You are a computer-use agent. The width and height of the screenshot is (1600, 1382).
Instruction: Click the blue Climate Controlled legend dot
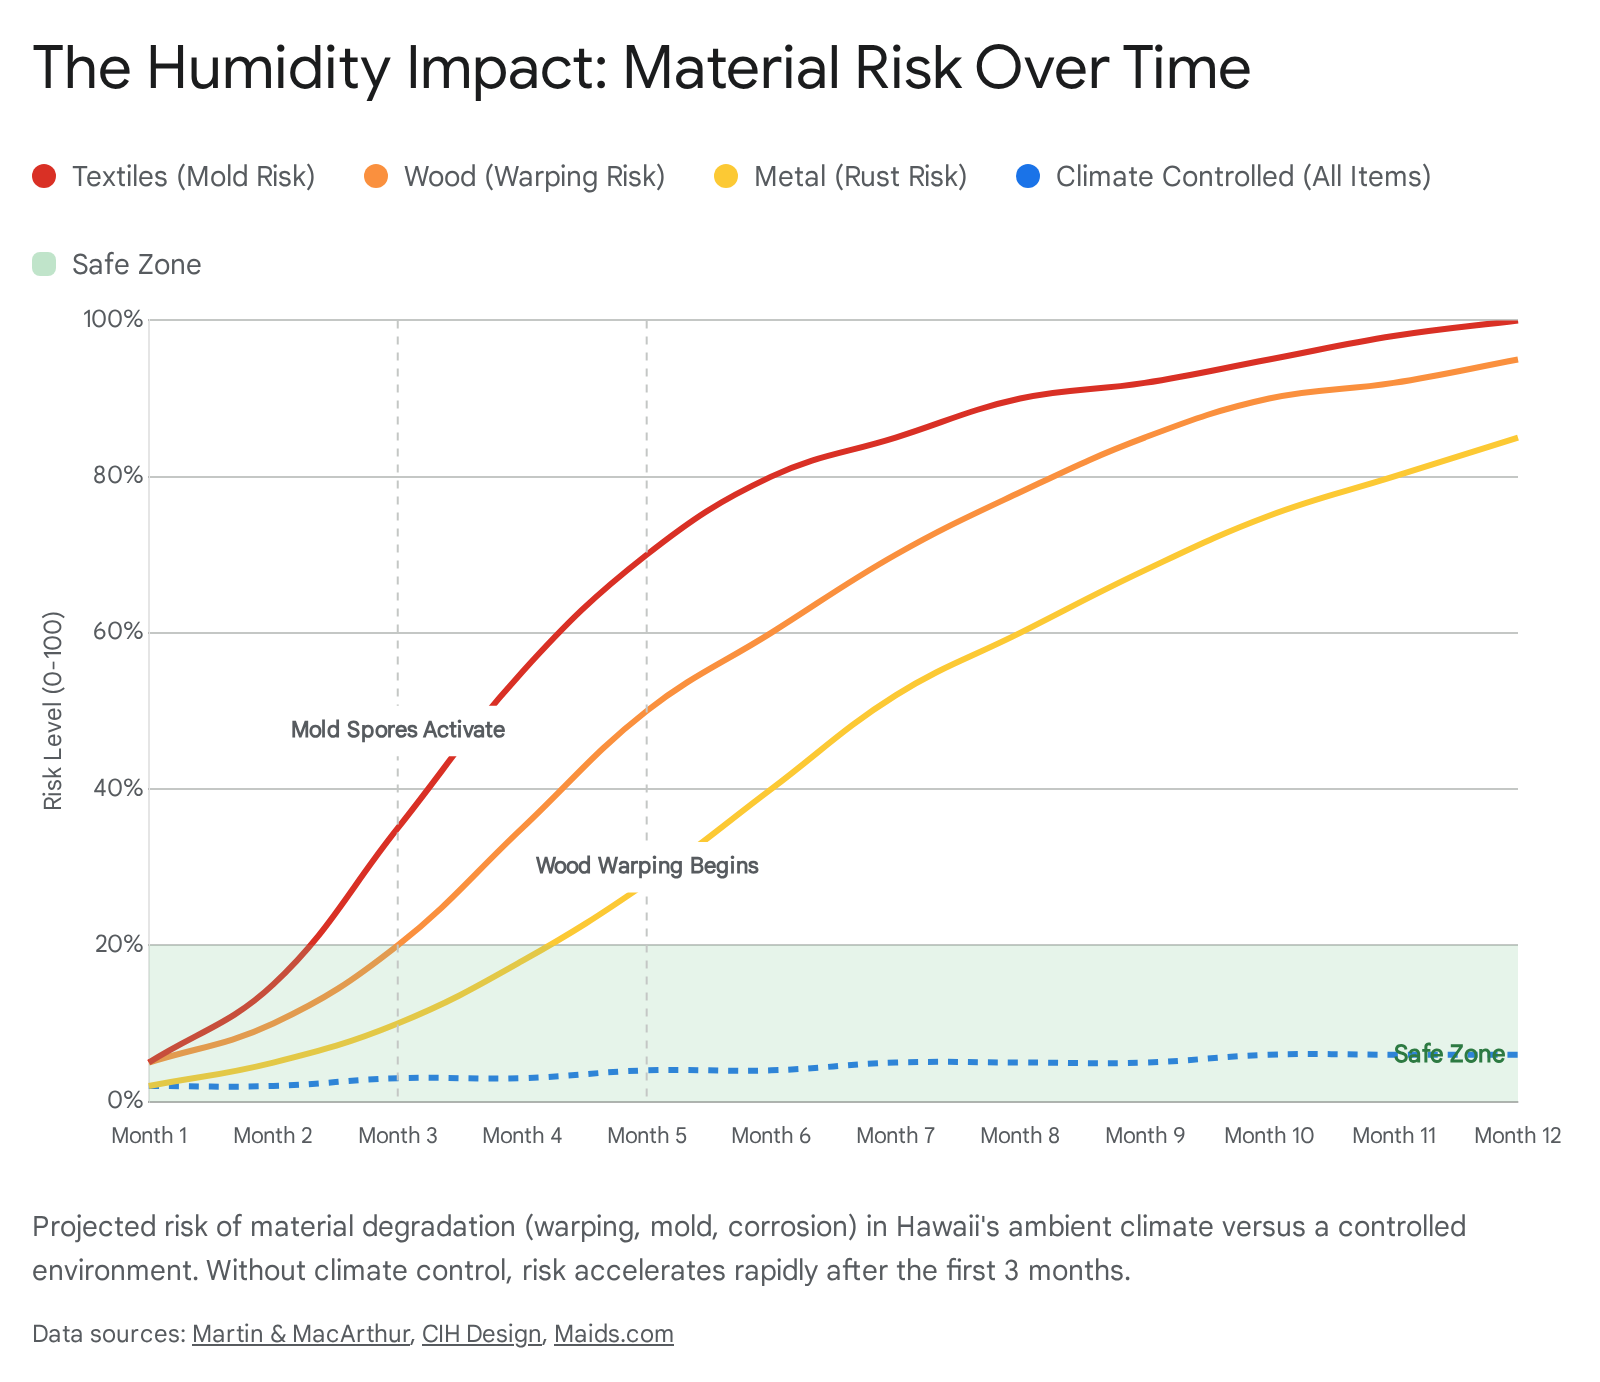(x=1028, y=177)
